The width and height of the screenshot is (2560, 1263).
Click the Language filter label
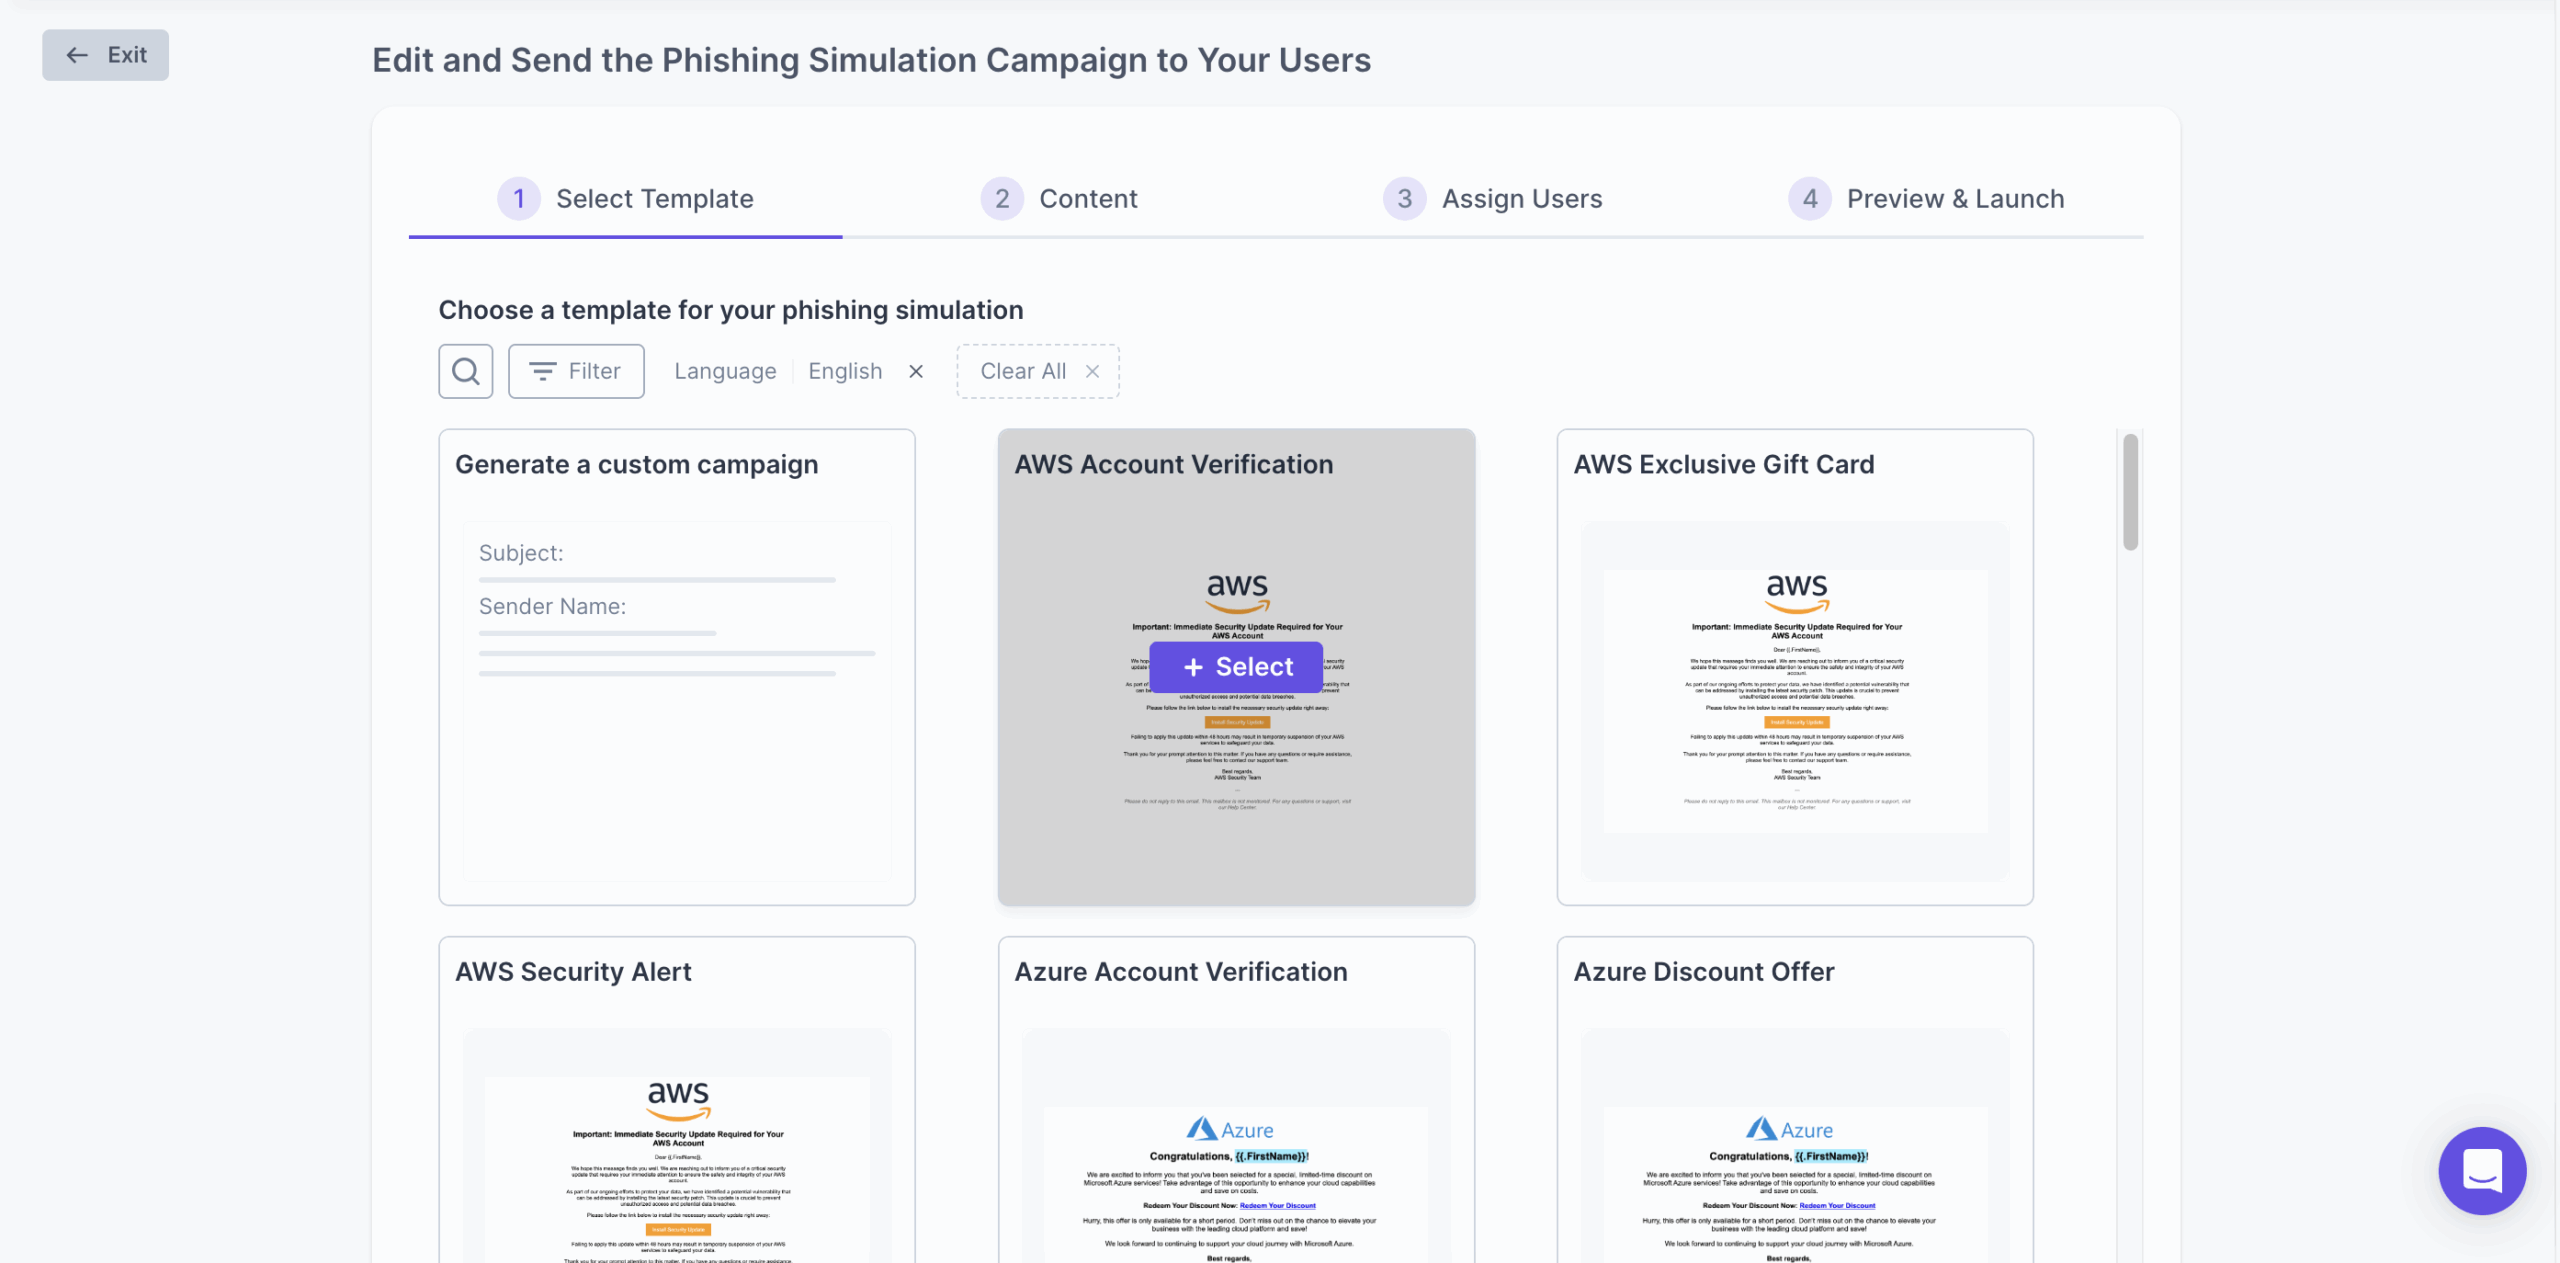725,371
